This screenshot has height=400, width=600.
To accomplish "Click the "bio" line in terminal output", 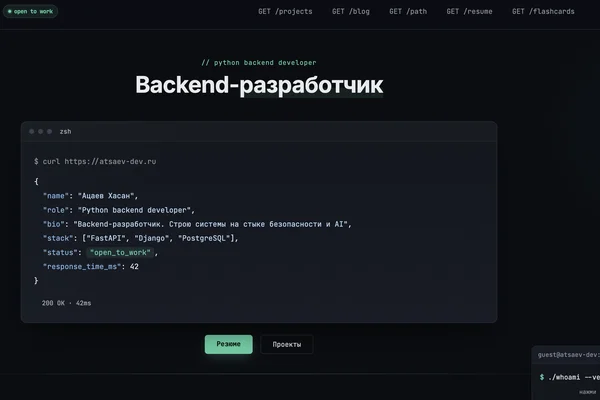I will tap(197, 224).
